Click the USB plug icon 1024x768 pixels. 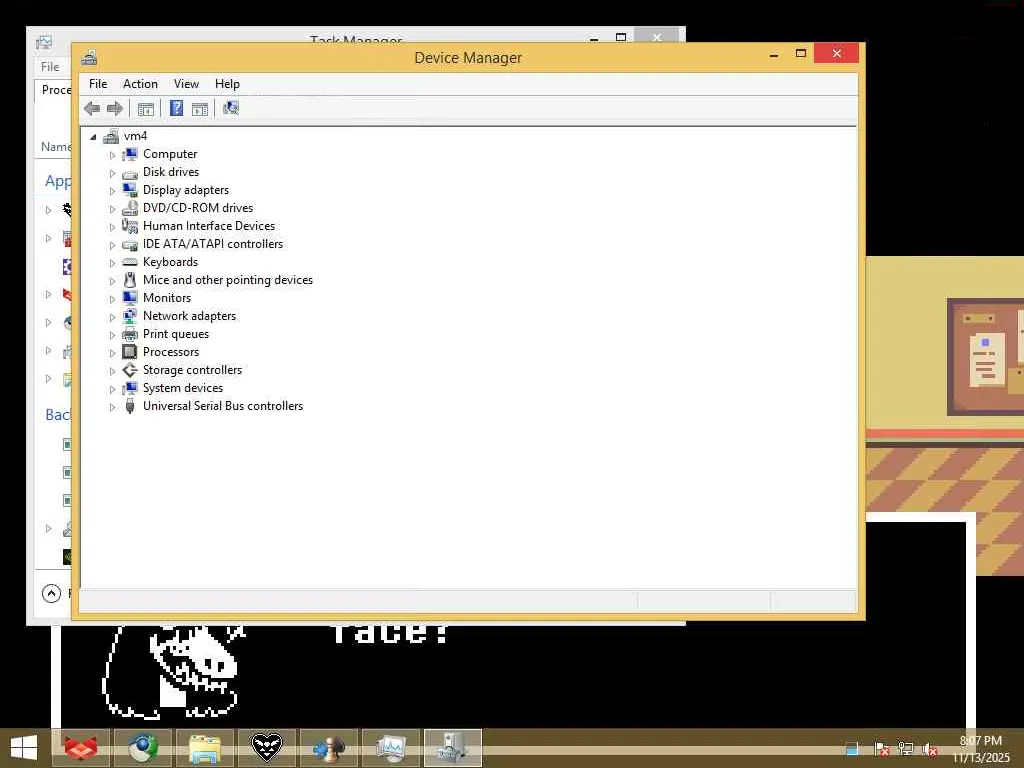[130, 406]
